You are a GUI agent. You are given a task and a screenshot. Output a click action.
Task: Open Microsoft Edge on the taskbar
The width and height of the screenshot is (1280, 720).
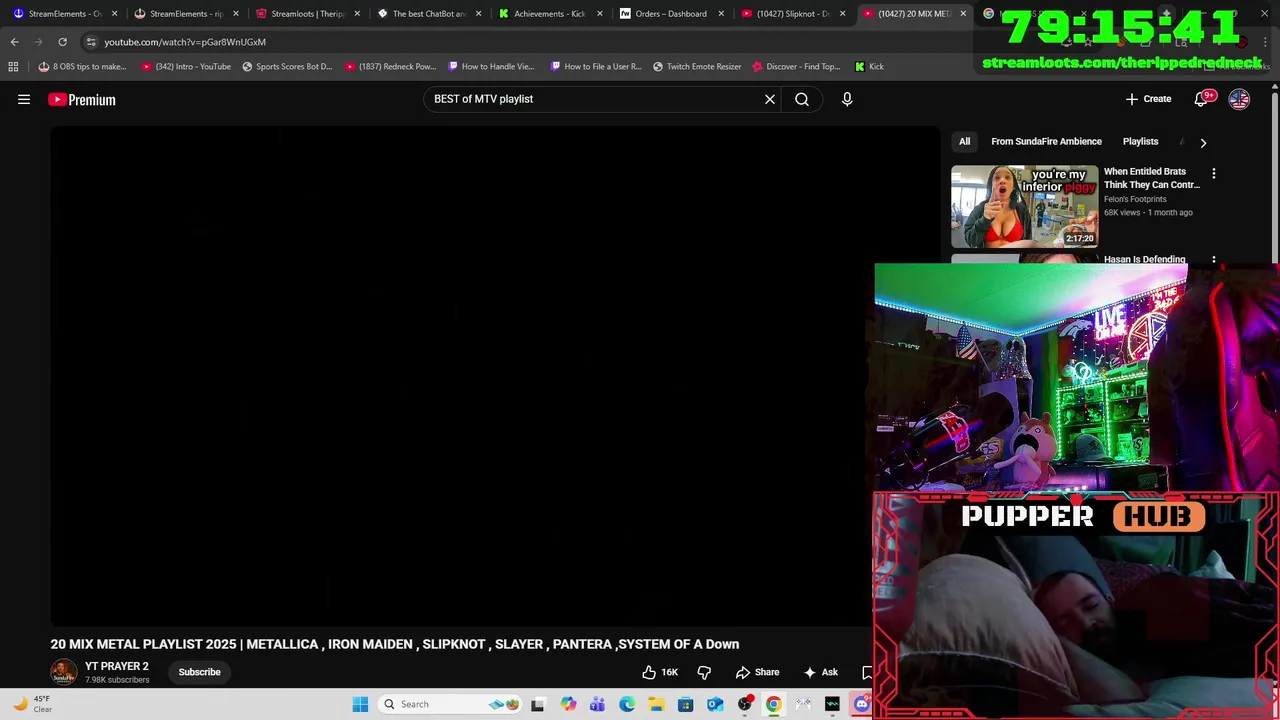[626, 704]
